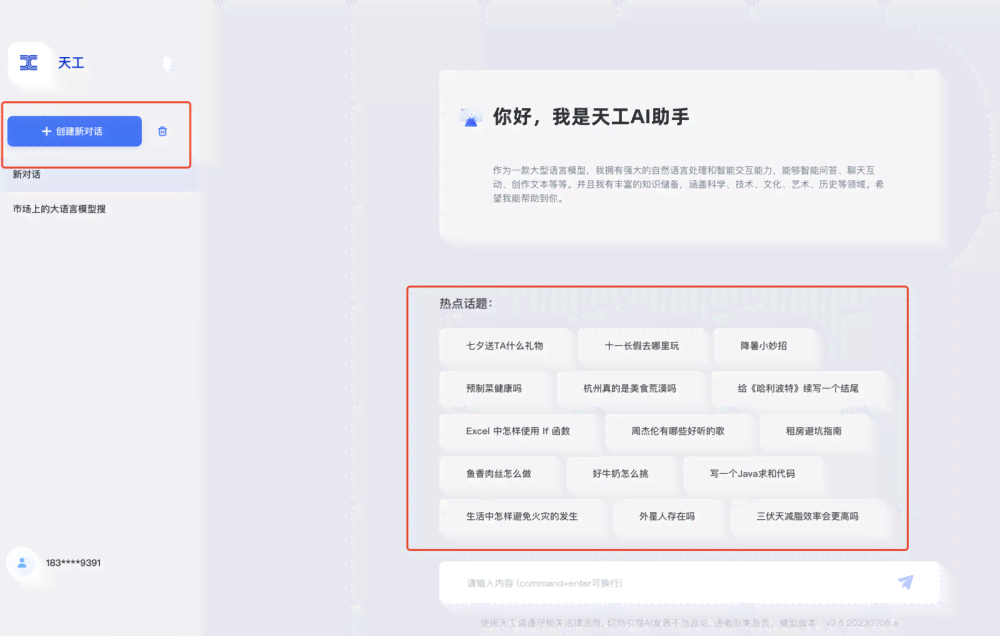Select the 三伏天减脂效率会更高吗 topic
1000x636 pixels.
(x=807, y=517)
